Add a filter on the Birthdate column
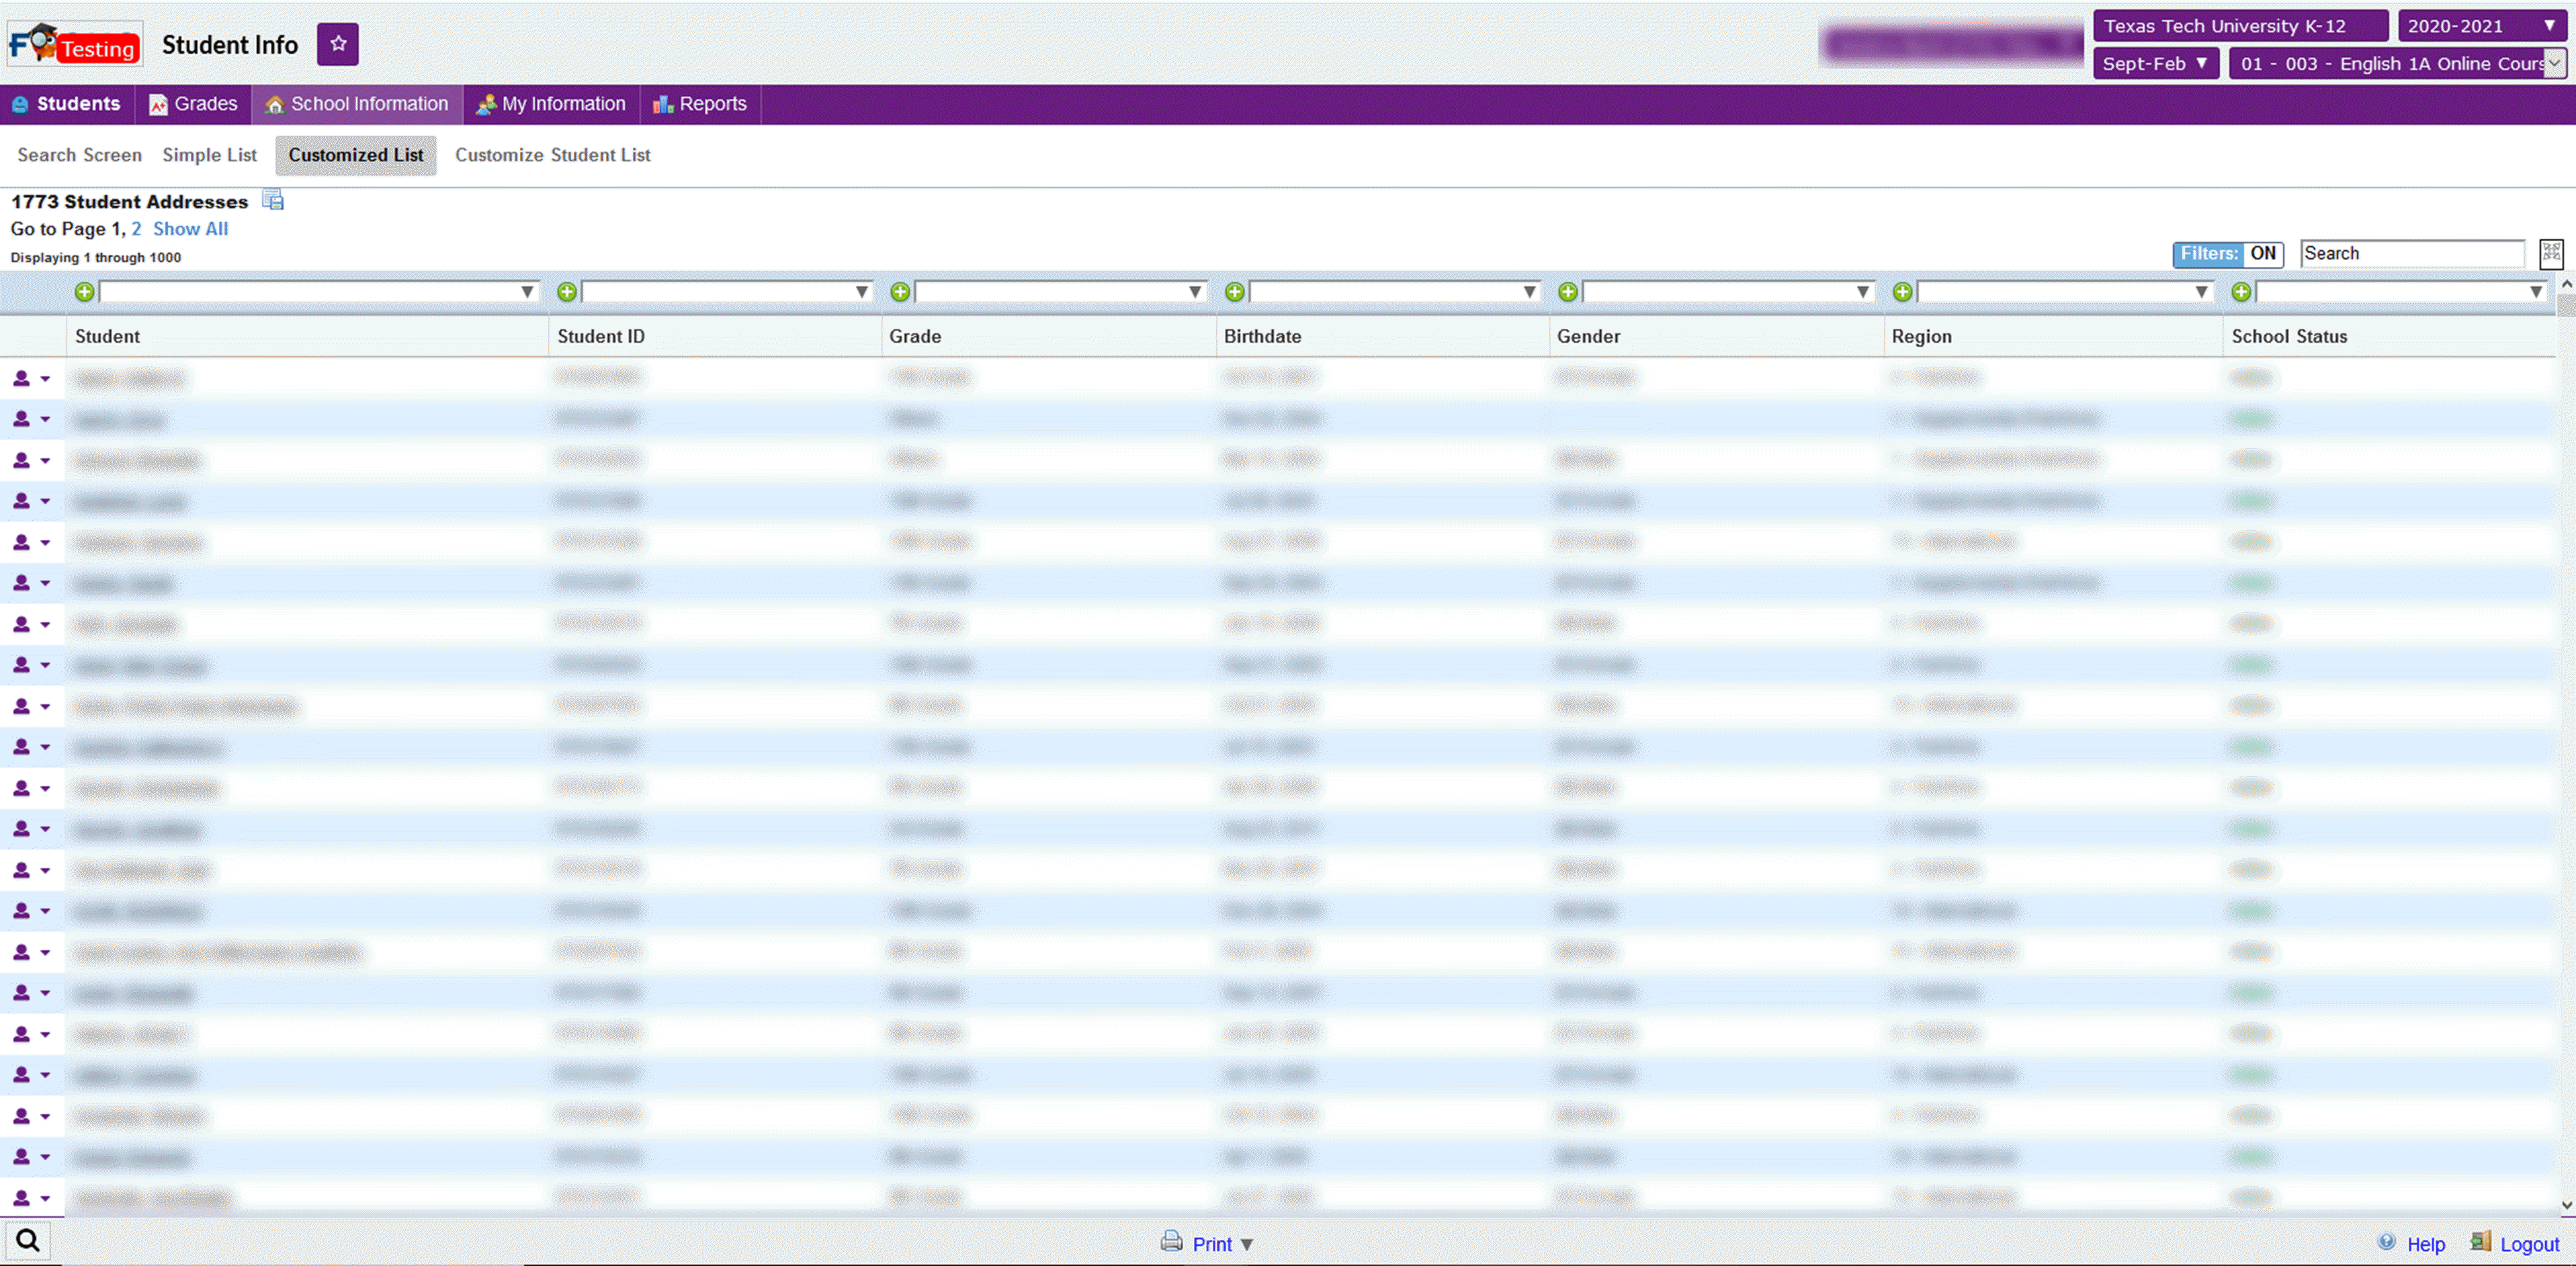Screen dimensions: 2576x1266 click(1235, 291)
